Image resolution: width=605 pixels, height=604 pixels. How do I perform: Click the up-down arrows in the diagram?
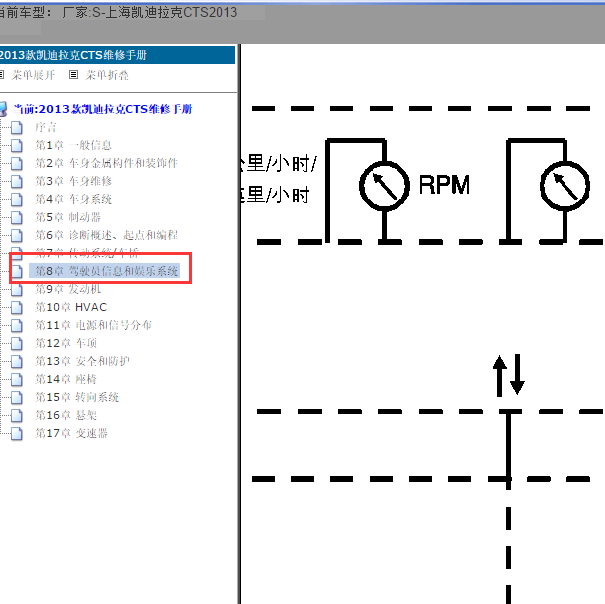(x=509, y=375)
